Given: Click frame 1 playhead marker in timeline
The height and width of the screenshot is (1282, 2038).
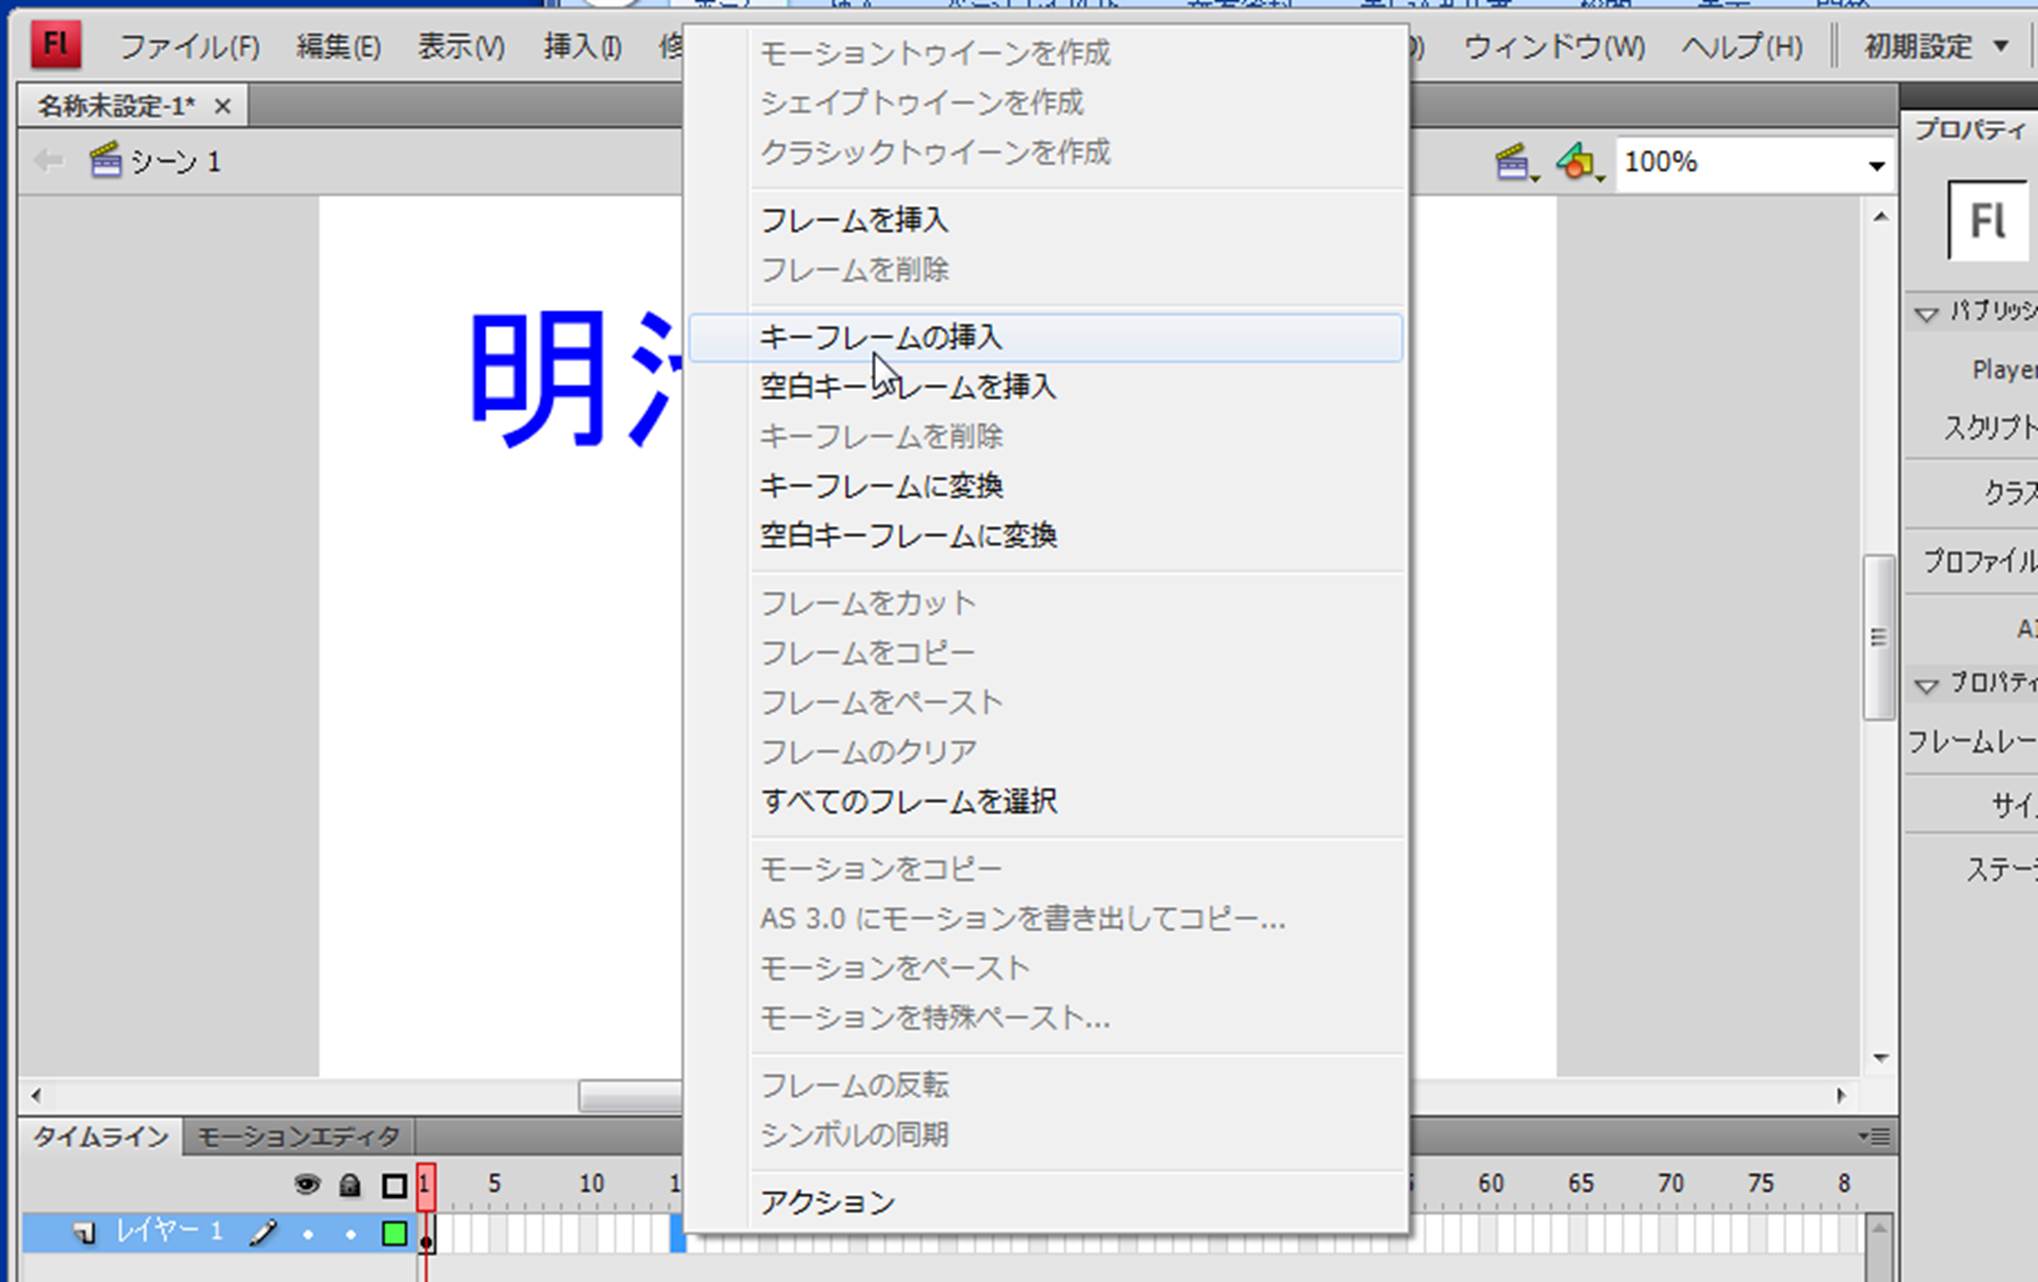Looking at the screenshot, I should point(426,1186).
